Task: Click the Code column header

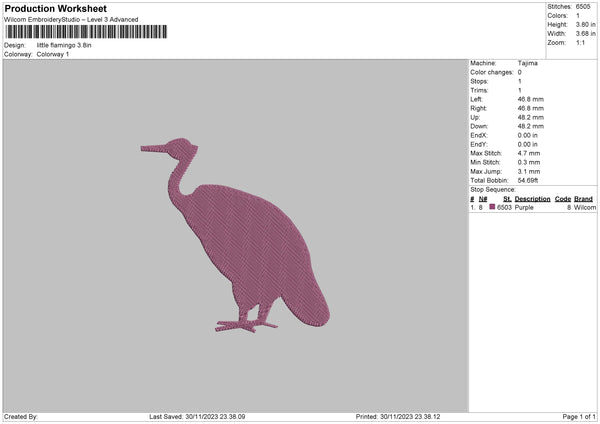Action: (563, 198)
